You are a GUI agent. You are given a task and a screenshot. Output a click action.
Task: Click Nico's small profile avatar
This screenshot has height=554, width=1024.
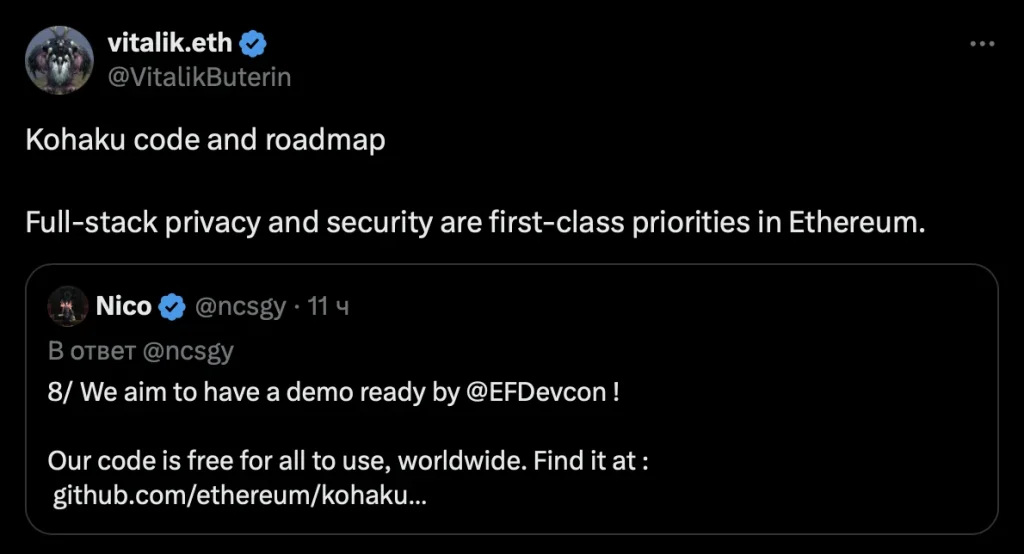coord(67,306)
